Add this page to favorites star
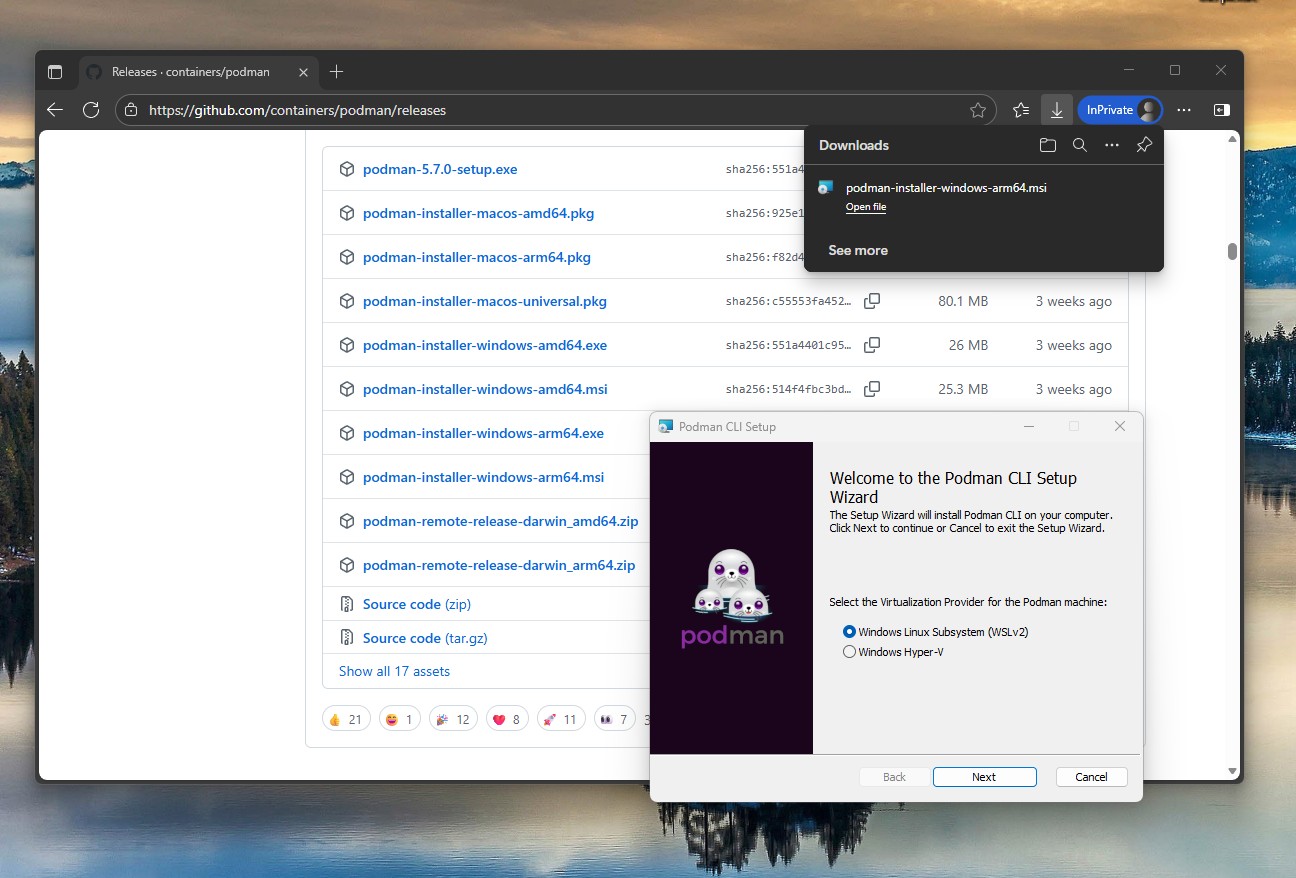The width and height of the screenshot is (1296, 878). (x=978, y=110)
